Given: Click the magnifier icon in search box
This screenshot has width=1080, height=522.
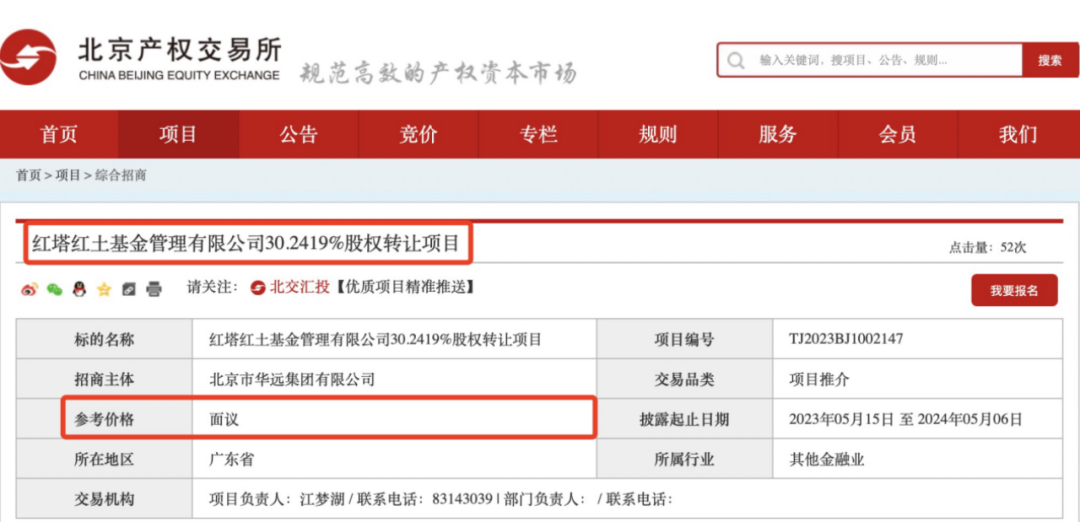Looking at the screenshot, I should pyautogui.click(x=736, y=61).
